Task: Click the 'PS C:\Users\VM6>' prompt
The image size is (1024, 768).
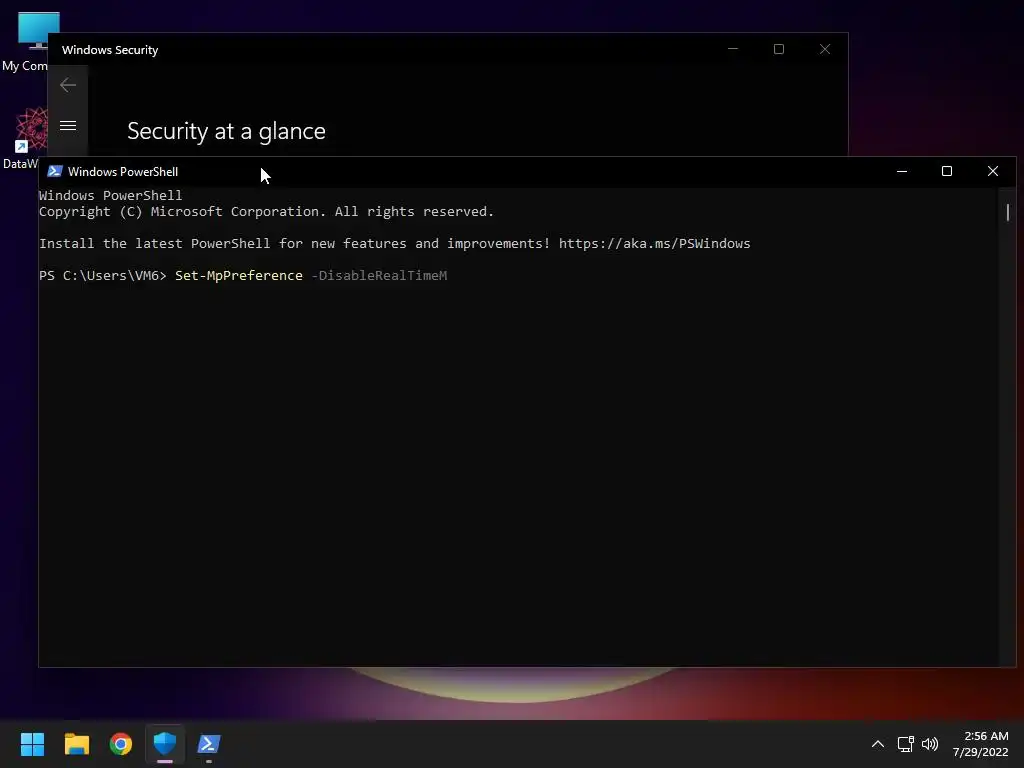Action: tap(103, 276)
